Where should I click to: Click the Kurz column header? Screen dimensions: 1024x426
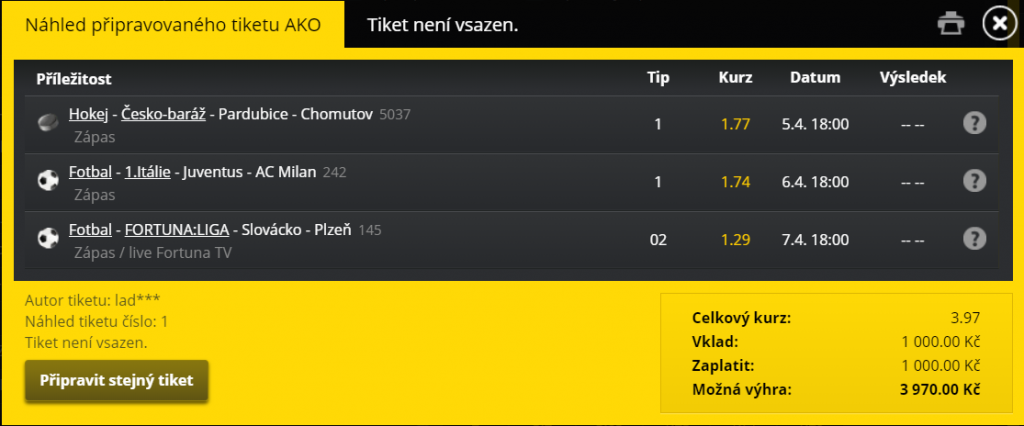735,77
